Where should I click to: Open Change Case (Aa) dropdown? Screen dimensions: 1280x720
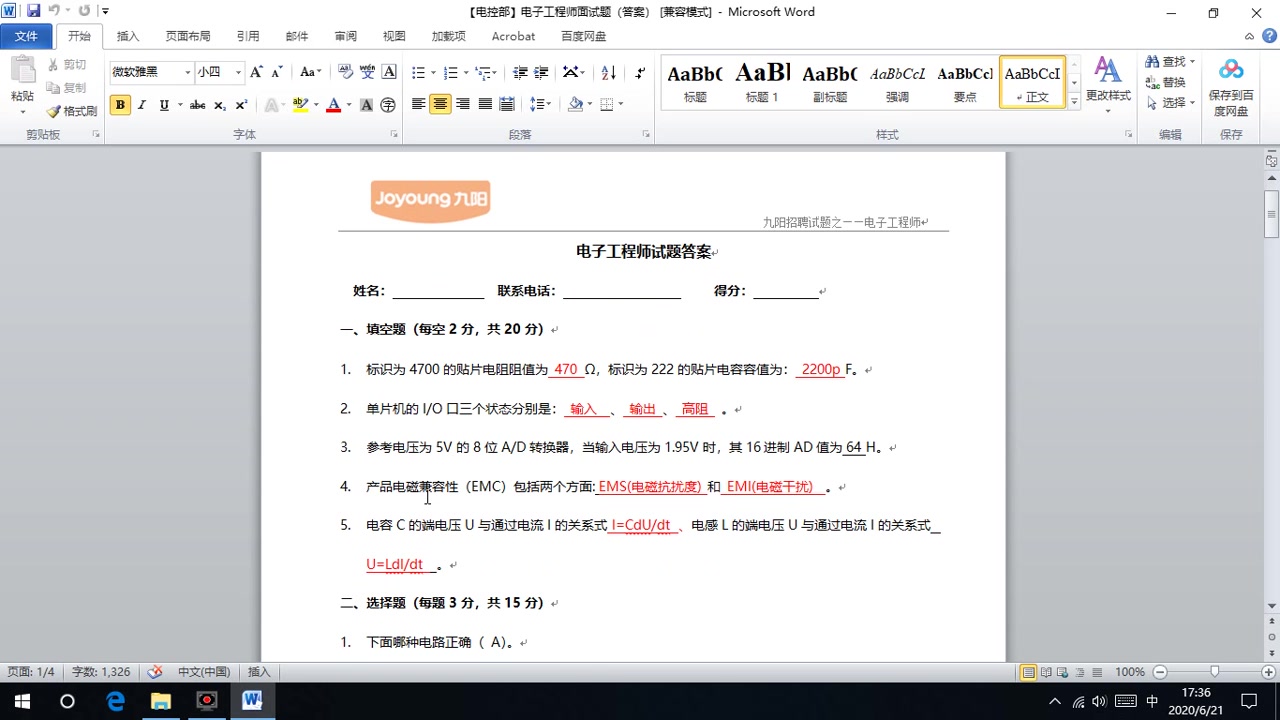coord(311,72)
